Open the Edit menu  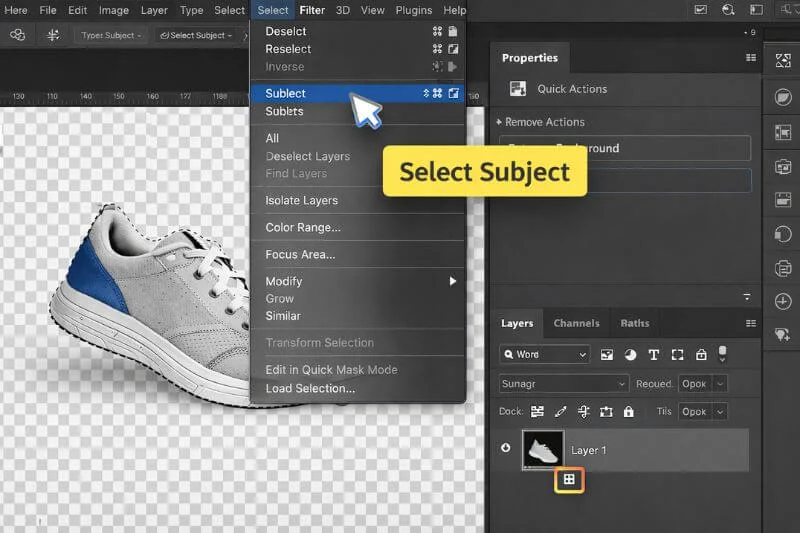point(78,10)
